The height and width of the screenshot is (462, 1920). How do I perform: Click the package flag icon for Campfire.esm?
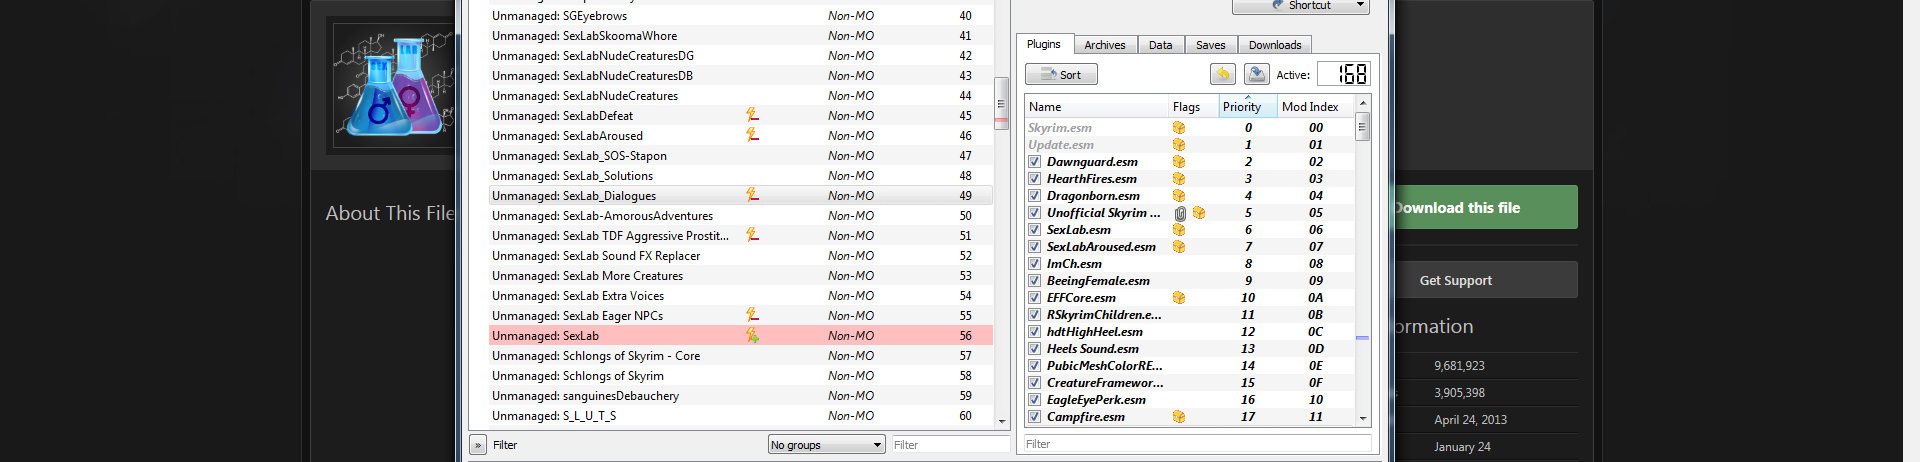point(1179,416)
